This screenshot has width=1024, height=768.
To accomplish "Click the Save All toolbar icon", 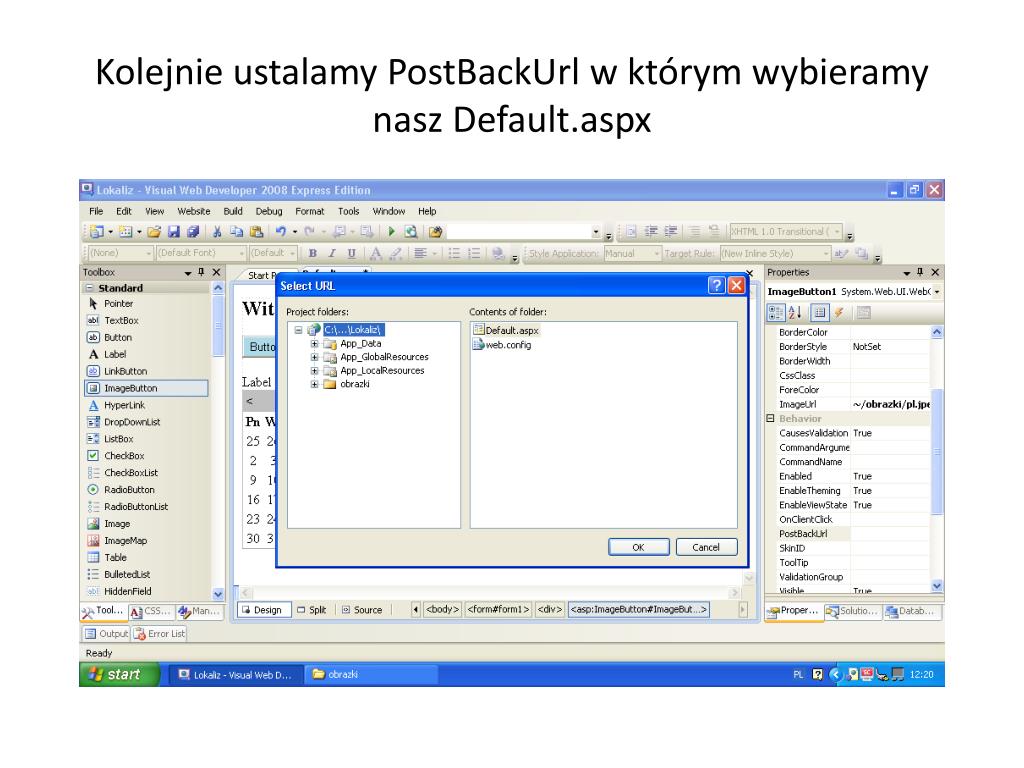I will (x=193, y=232).
